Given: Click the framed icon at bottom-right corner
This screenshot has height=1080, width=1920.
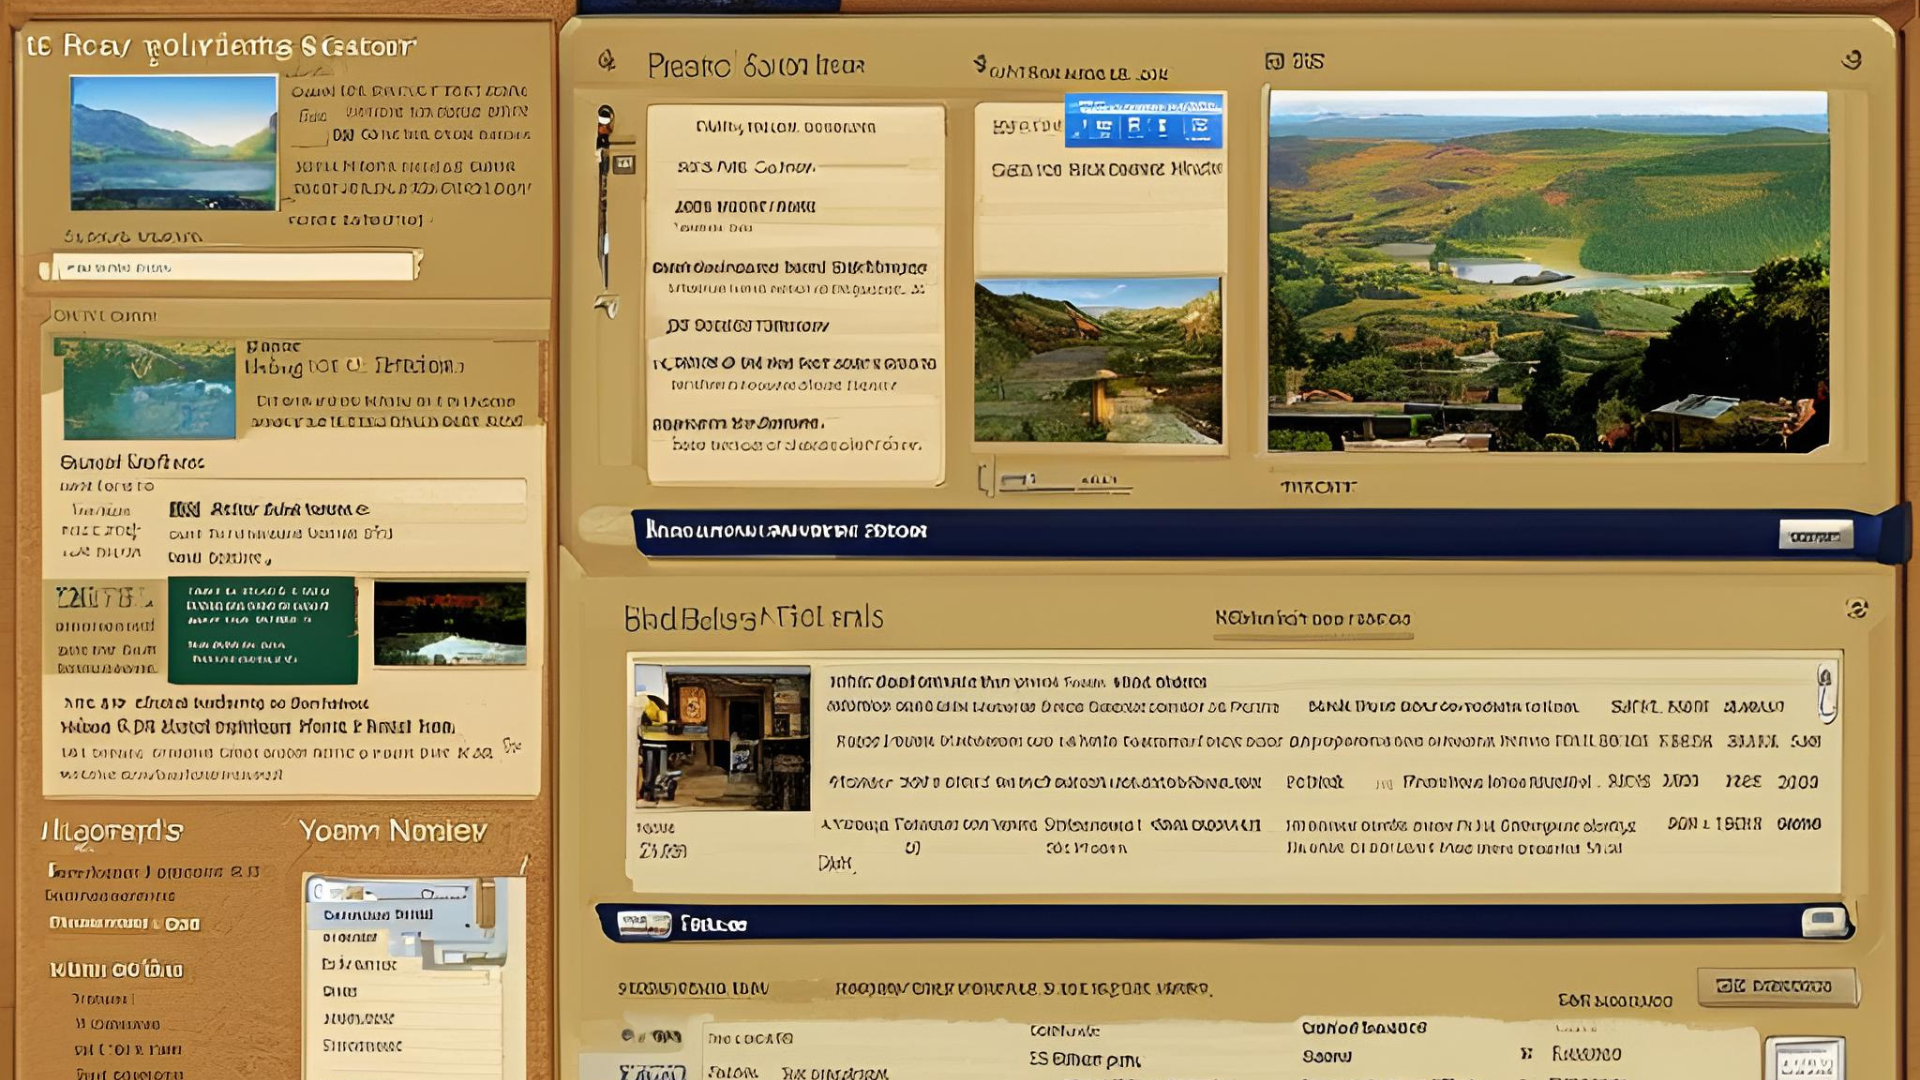Looking at the screenshot, I should point(1805,1060).
